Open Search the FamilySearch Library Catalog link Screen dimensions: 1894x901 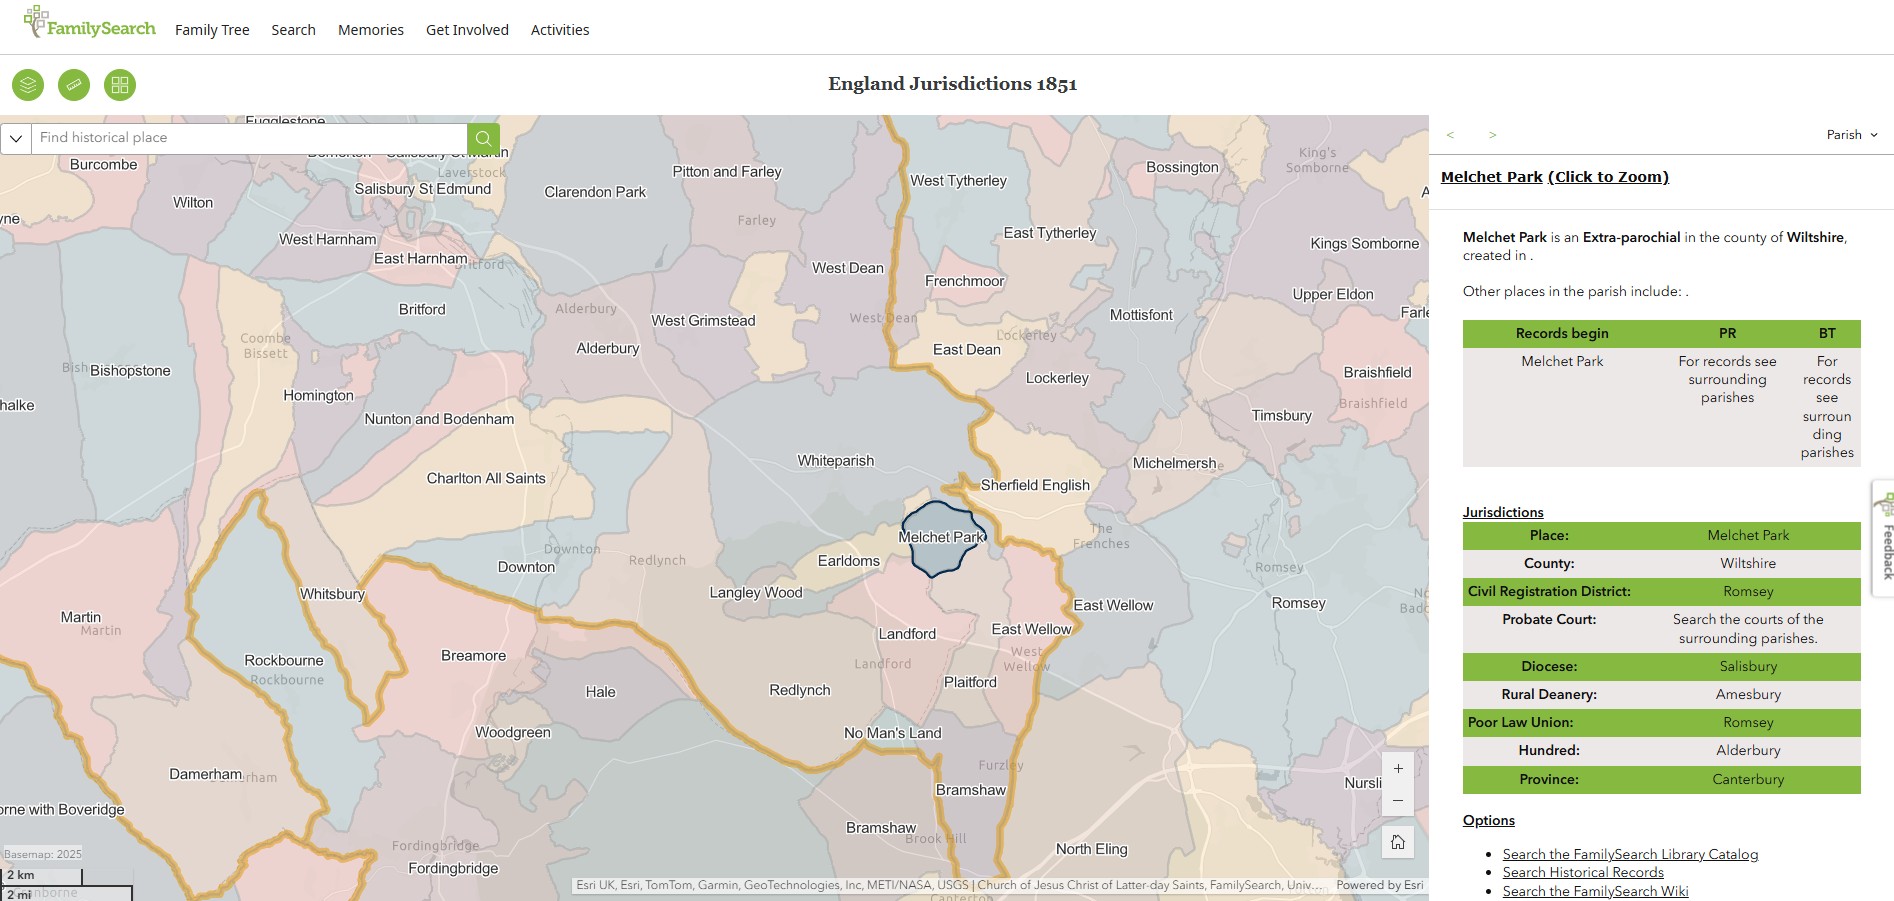point(1630,854)
